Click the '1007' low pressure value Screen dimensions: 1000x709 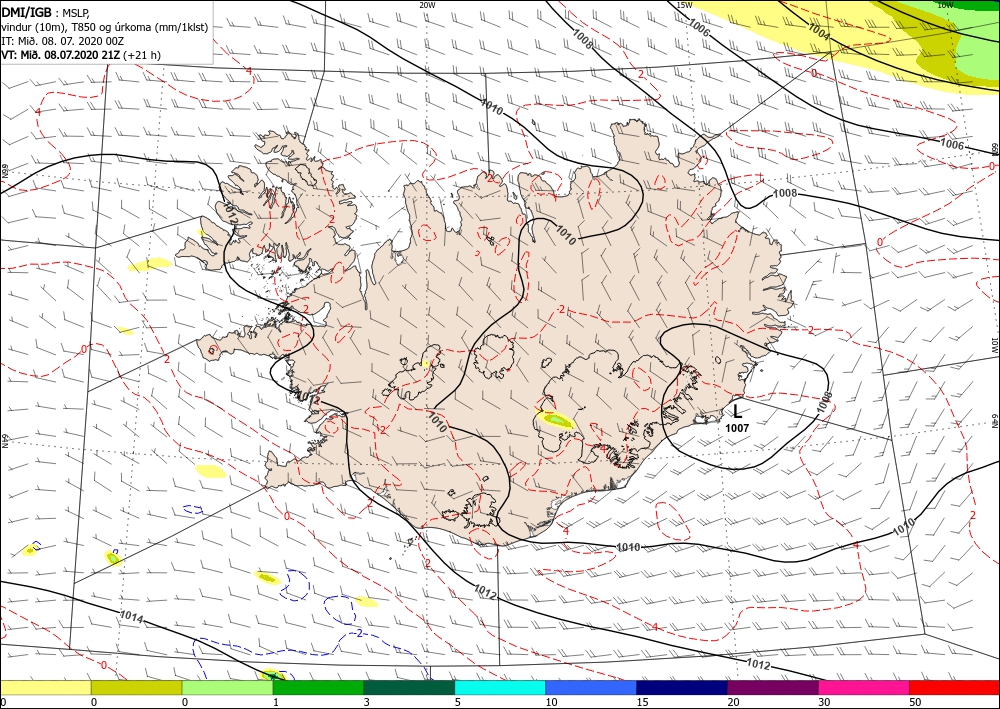(x=737, y=428)
